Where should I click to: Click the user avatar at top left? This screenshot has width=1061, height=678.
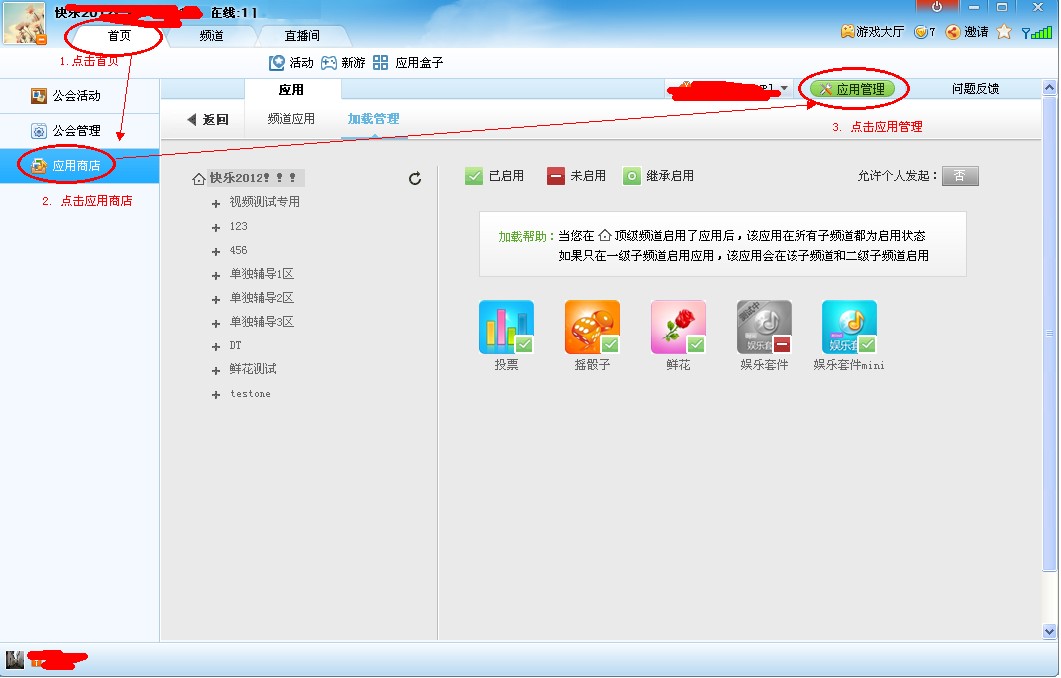pos(24,23)
